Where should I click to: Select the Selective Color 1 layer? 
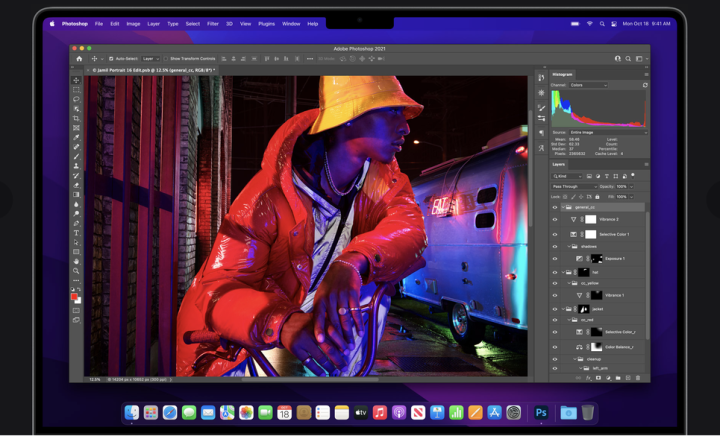(x=611, y=234)
